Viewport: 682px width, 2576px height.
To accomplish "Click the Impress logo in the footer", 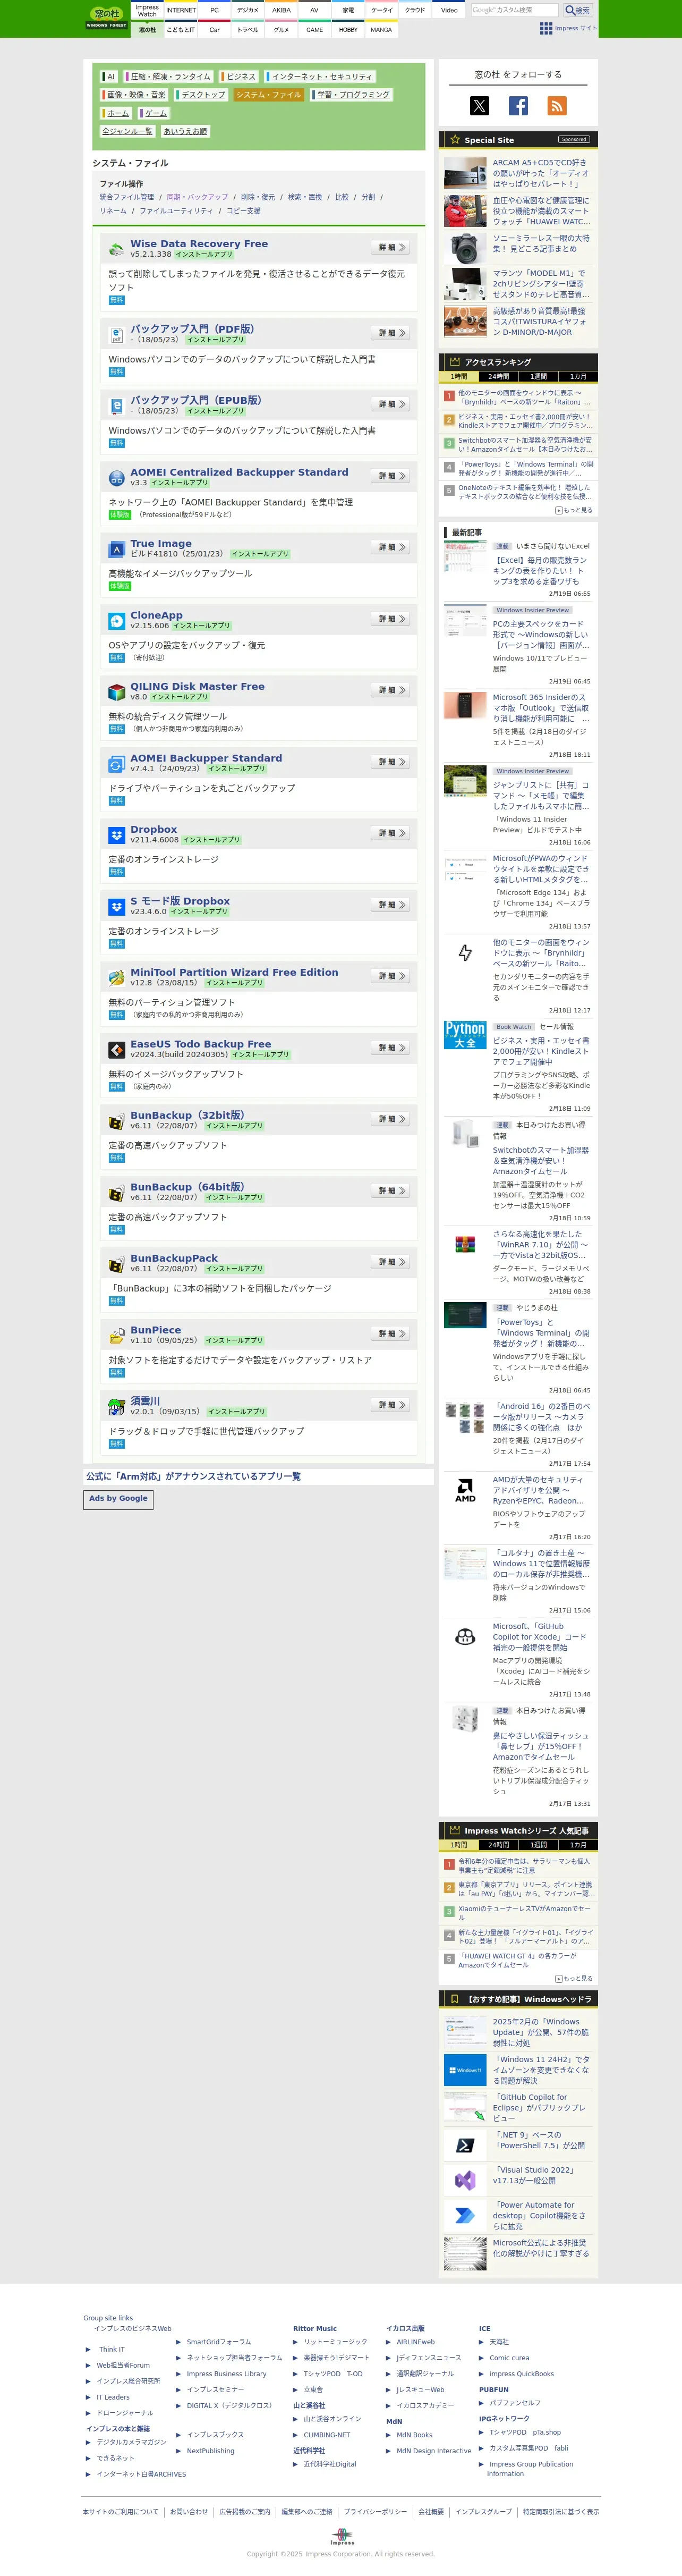I will pos(341,2537).
